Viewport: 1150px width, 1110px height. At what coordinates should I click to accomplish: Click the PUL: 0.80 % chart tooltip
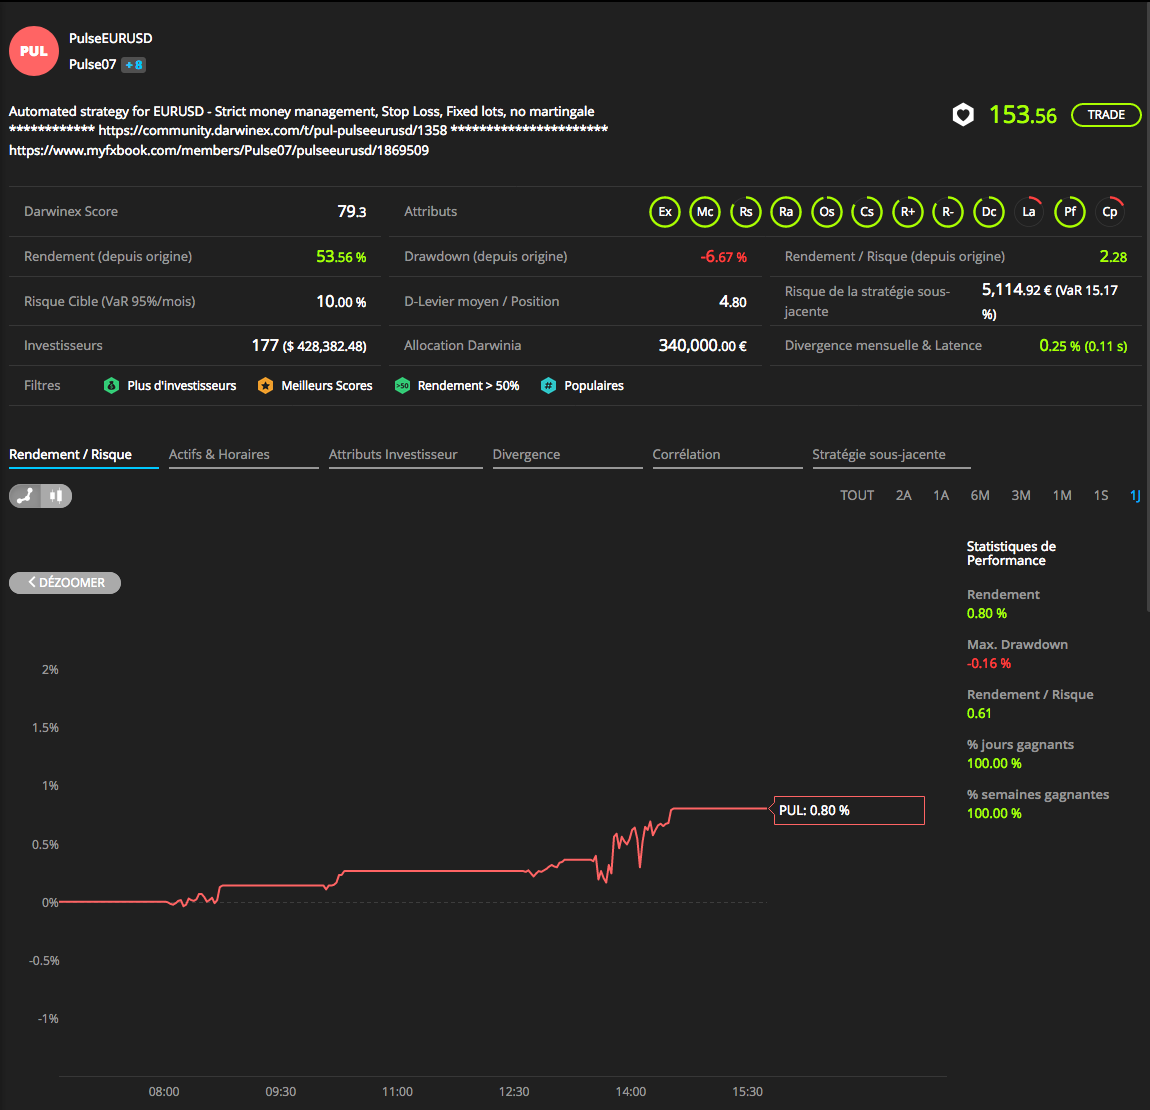pyautogui.click(x=849, y=810)
